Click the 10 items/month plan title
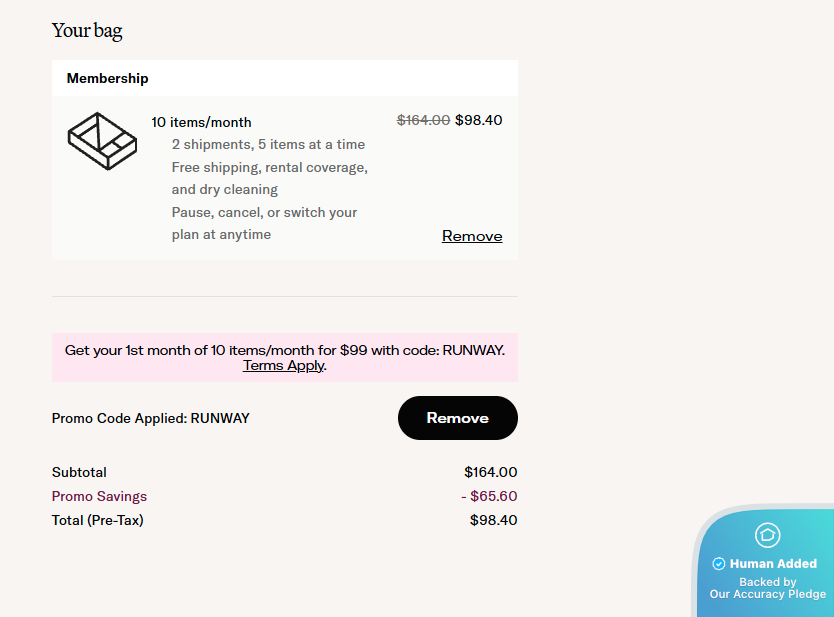The image size is (834, 617). point(201,122)
